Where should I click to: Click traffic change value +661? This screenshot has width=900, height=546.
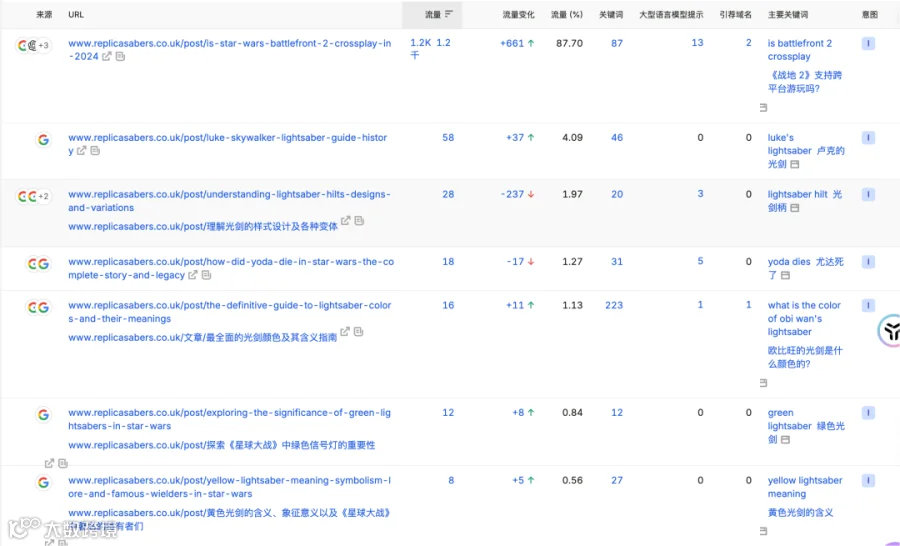(511, 43)
